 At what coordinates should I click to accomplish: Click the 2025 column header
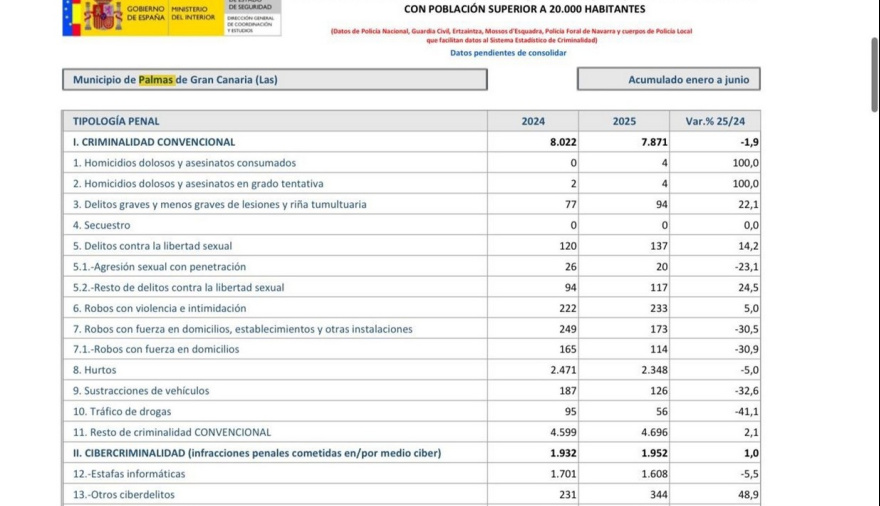coord(624,121)
